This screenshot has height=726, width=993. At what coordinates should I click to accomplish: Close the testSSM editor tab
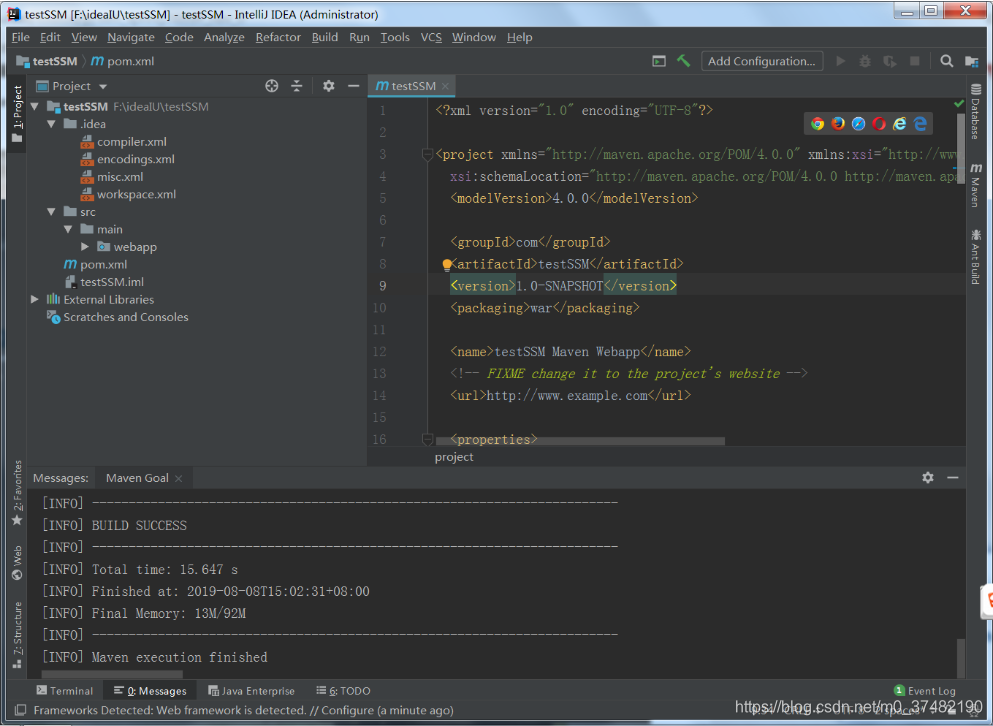point(445,86)
